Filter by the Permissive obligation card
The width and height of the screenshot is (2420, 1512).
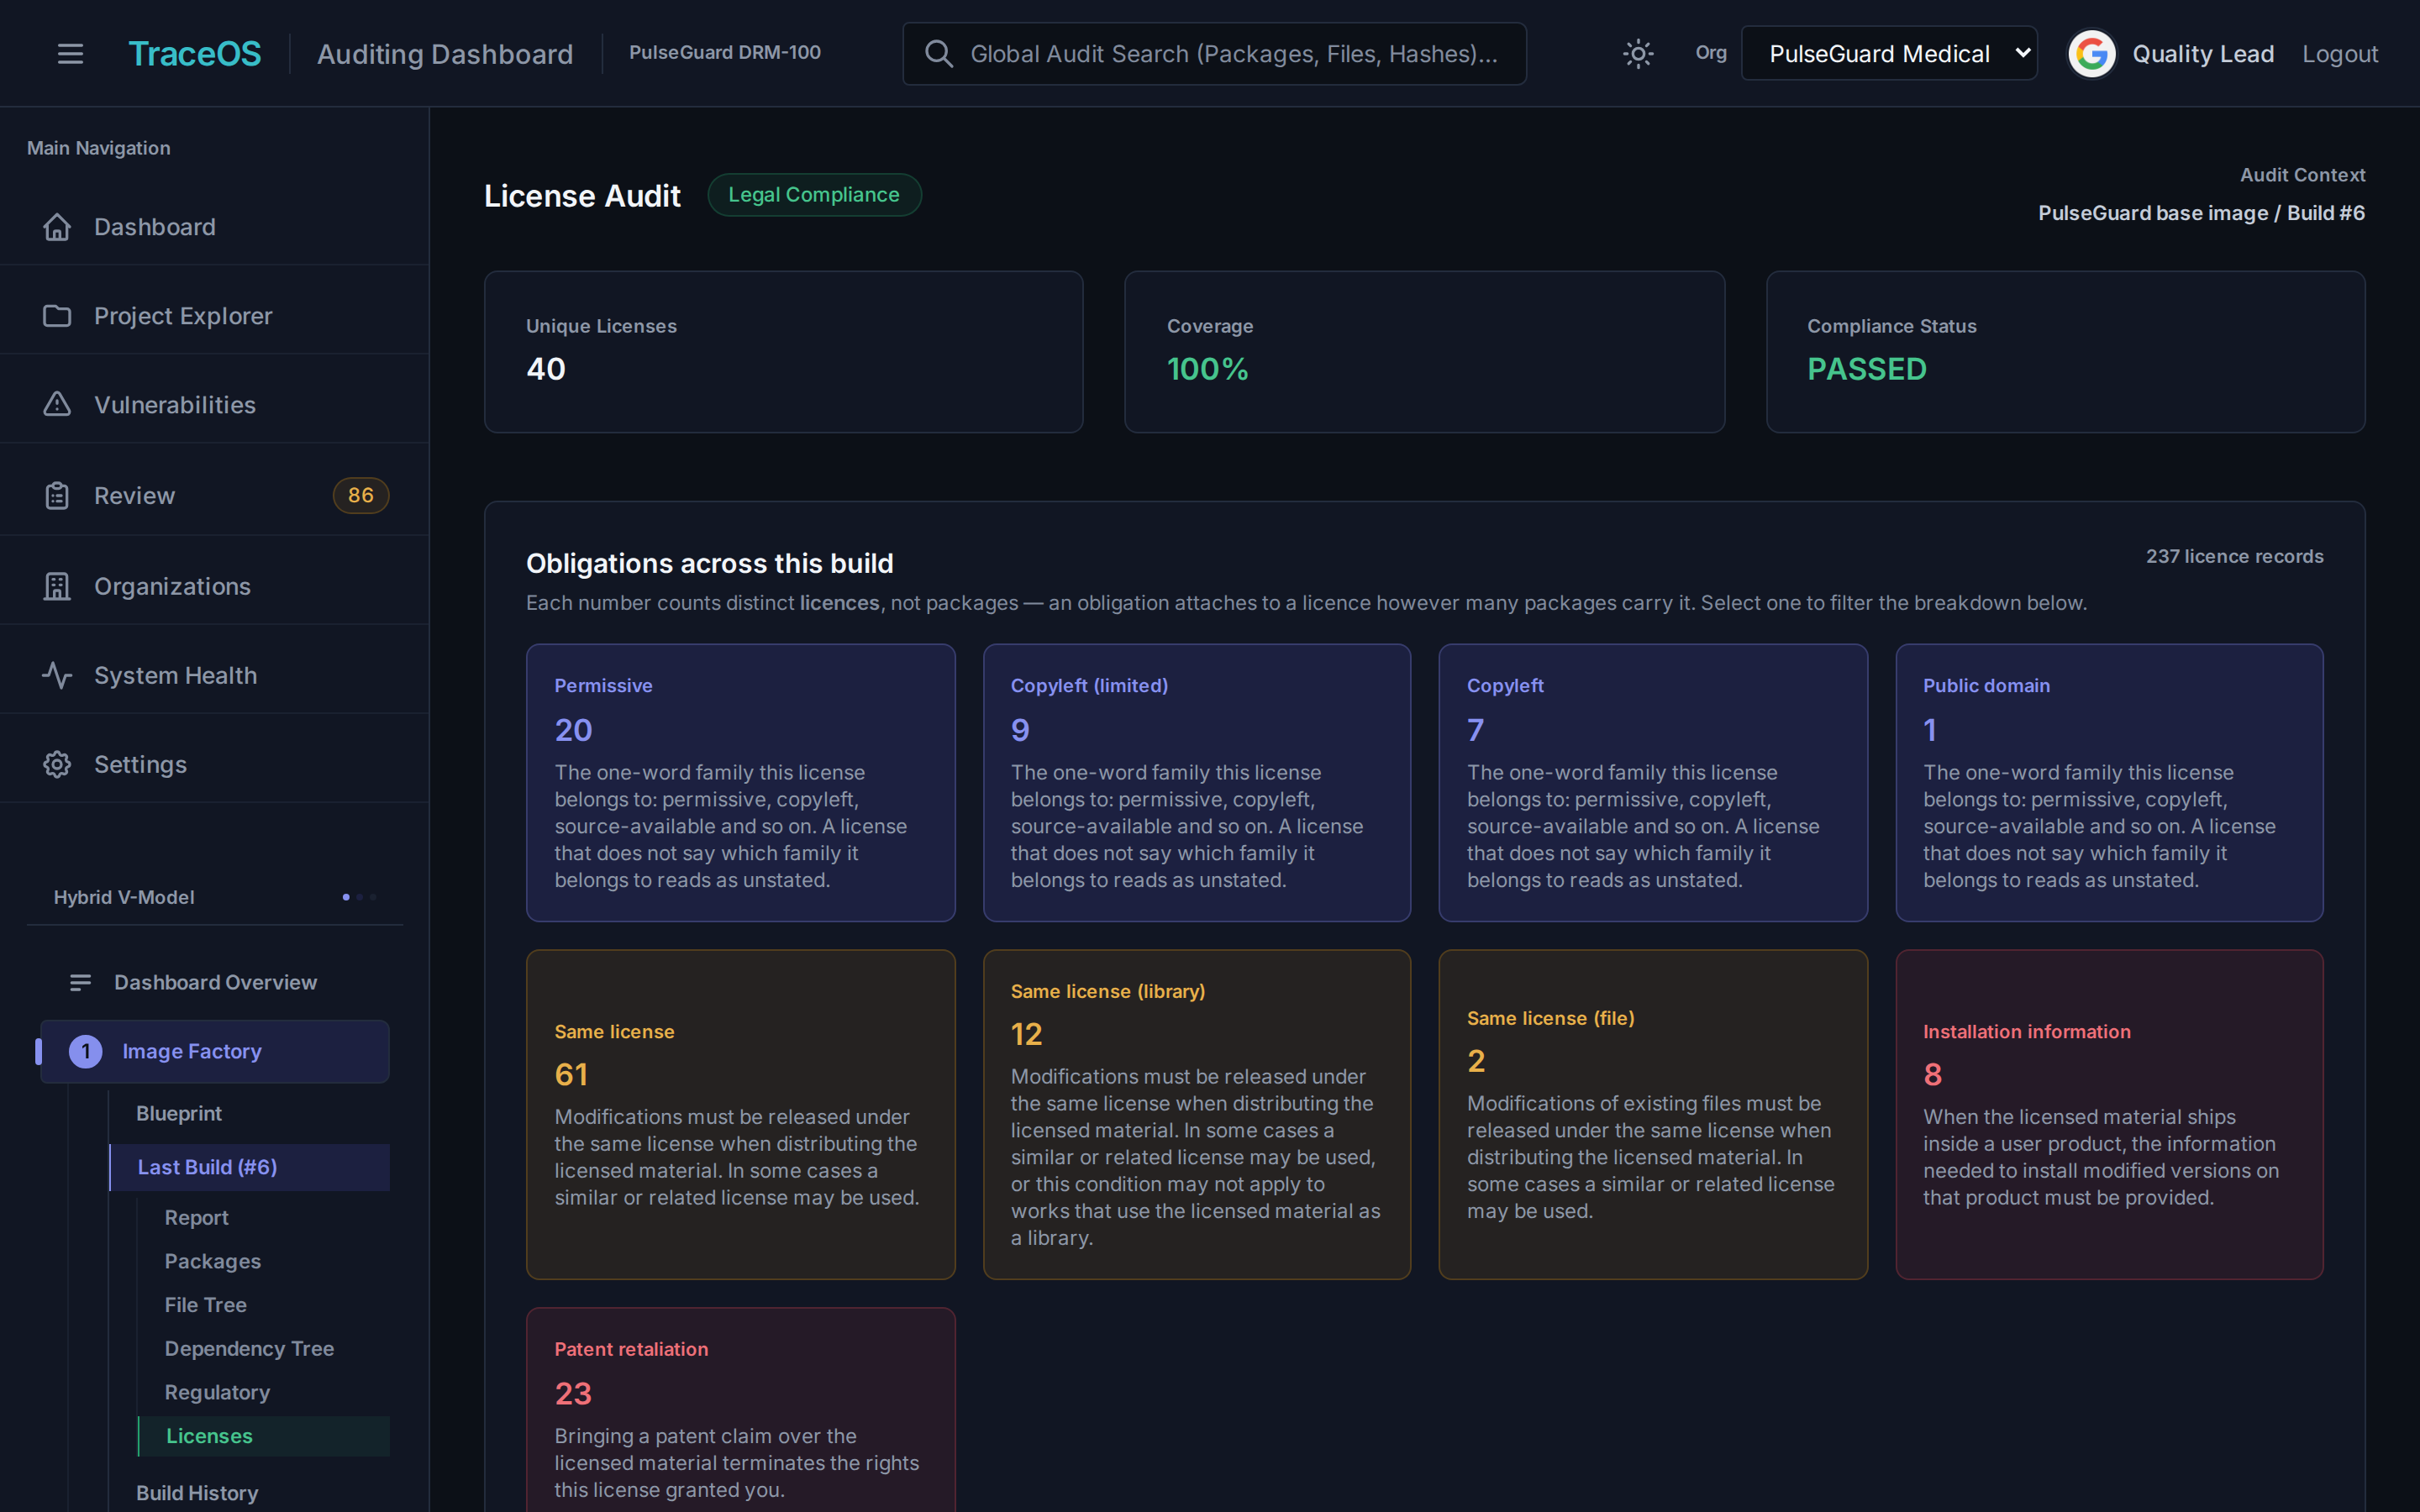click(x=740, y=783)
